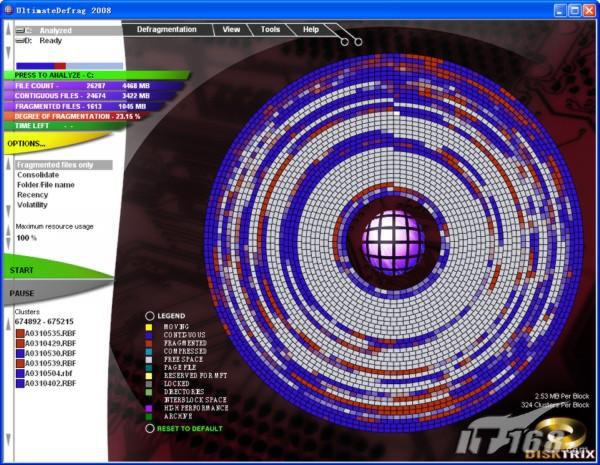Click down arrow of the cluster file list
This screenshot has width=600, height=465.
point(8,440)
